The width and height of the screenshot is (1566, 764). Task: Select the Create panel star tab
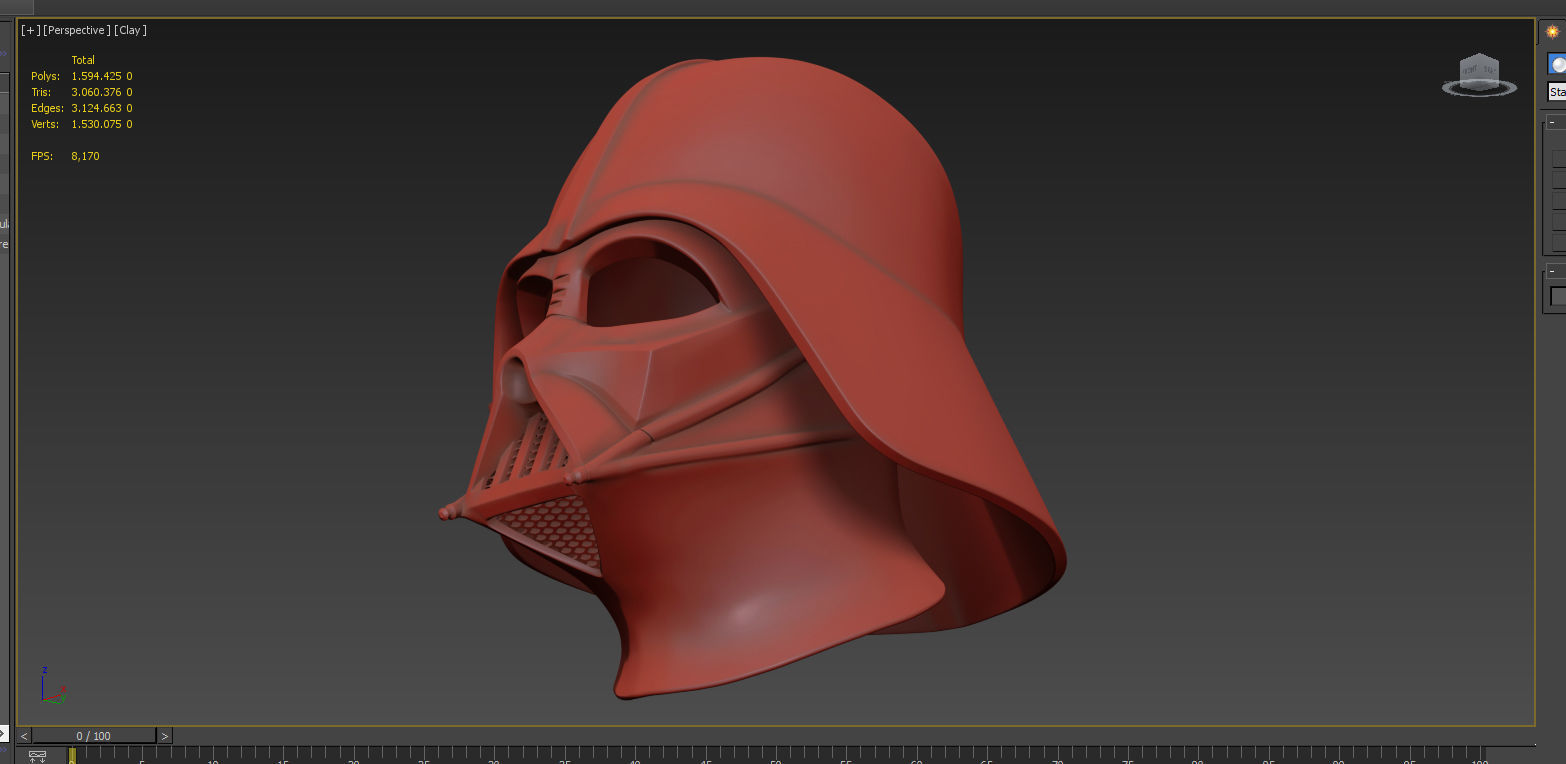[1552, 32]
